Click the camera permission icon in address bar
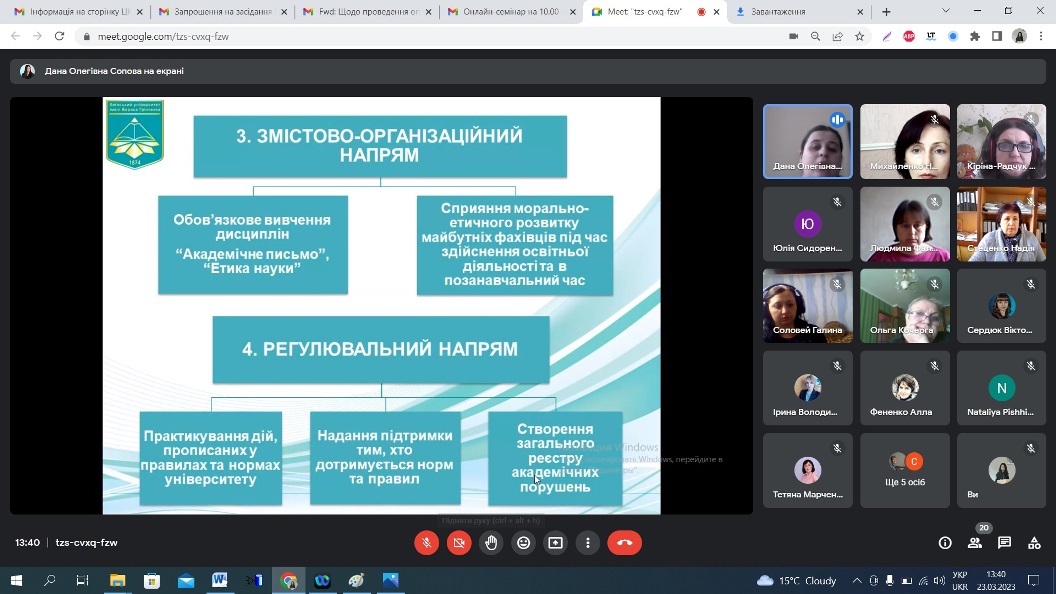 793,36
